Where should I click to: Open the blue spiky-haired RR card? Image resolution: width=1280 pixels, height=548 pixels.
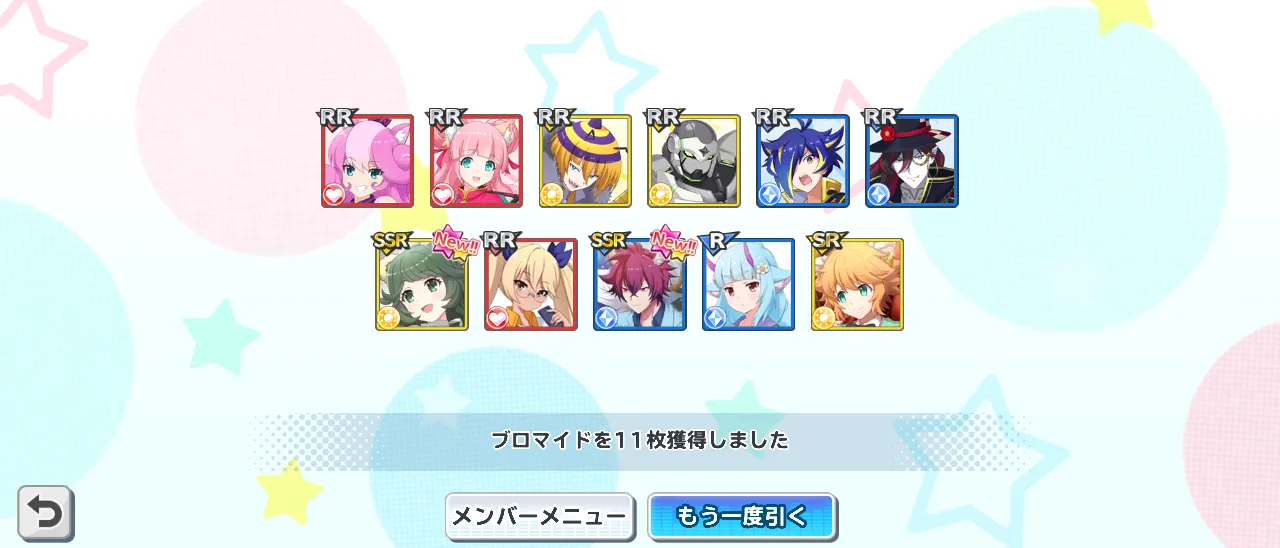pos(803,161)
